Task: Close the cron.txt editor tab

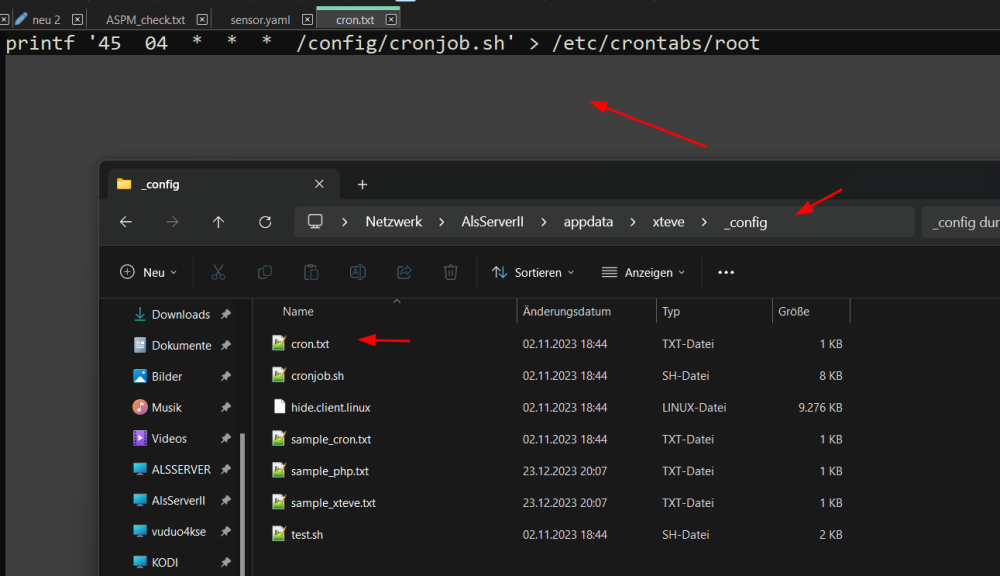Action: (x=391, y=19)
